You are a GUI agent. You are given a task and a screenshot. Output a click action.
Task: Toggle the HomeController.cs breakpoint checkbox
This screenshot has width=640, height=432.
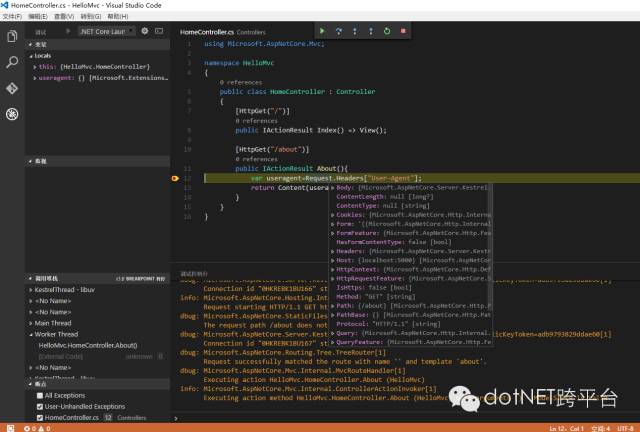click(40, 418)
